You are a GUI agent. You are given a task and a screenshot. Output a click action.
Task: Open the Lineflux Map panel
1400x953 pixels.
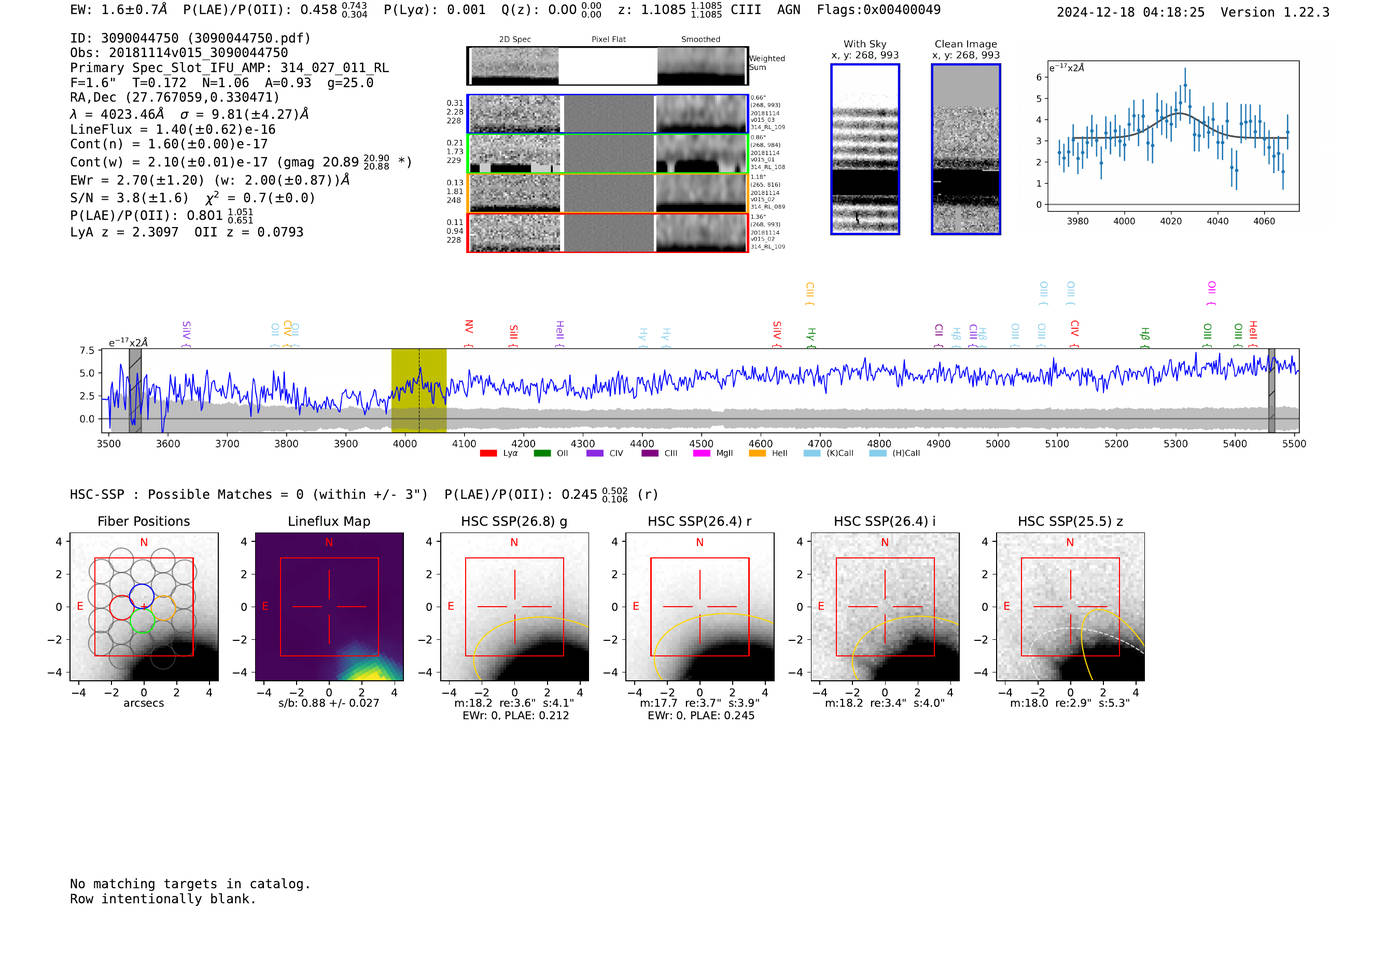coord(329,607)
